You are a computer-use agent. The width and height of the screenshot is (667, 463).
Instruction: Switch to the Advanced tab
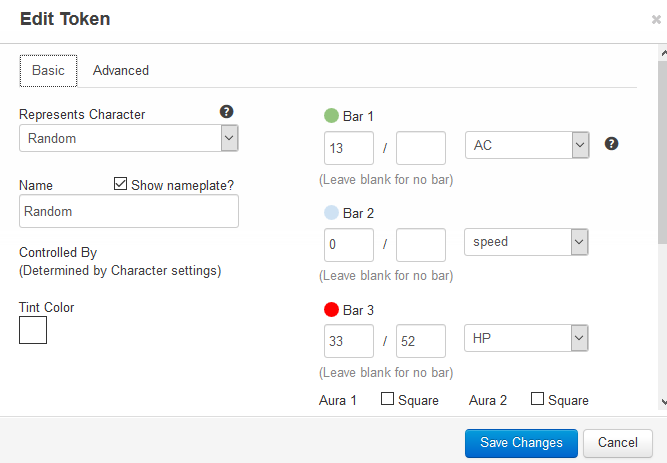[x=121, y=71]
